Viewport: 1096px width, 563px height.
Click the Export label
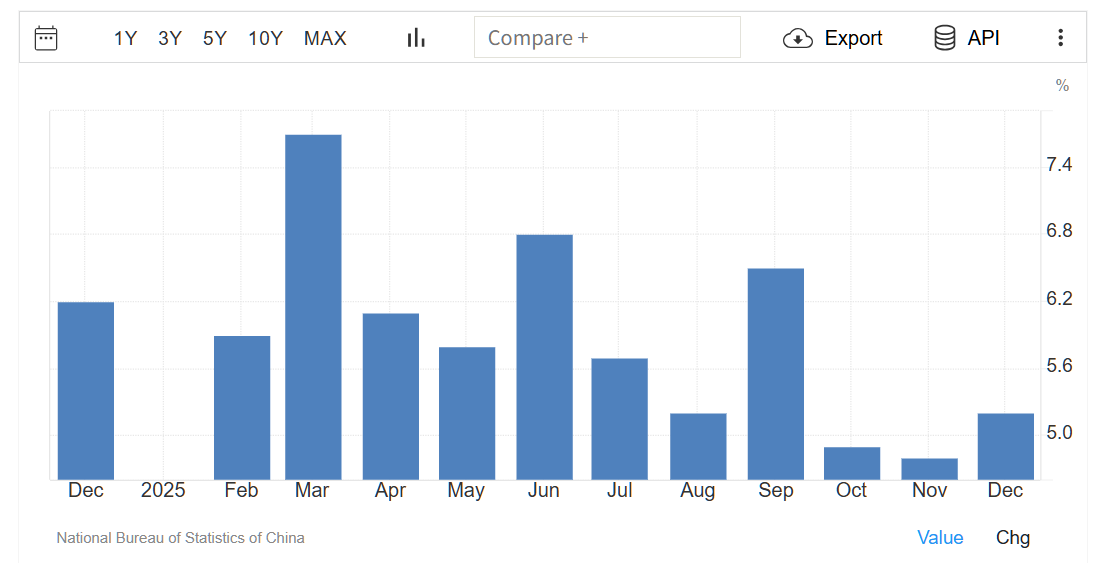853,38
